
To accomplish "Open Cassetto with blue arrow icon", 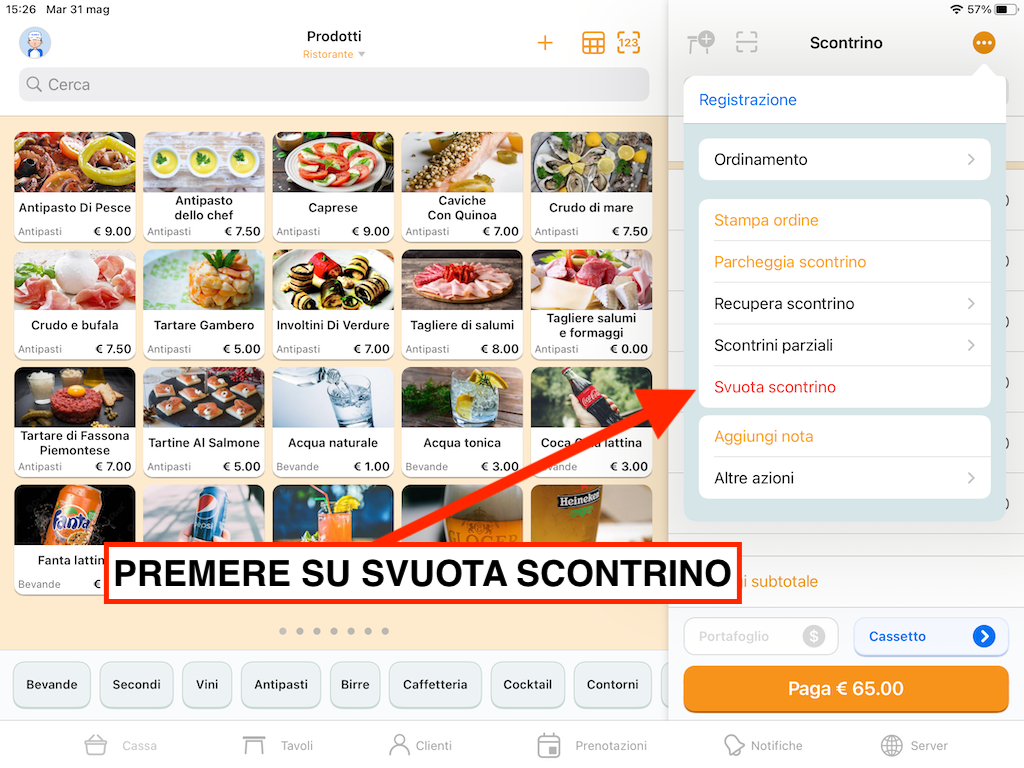I will pyautogui.click(x=984, y=636).
